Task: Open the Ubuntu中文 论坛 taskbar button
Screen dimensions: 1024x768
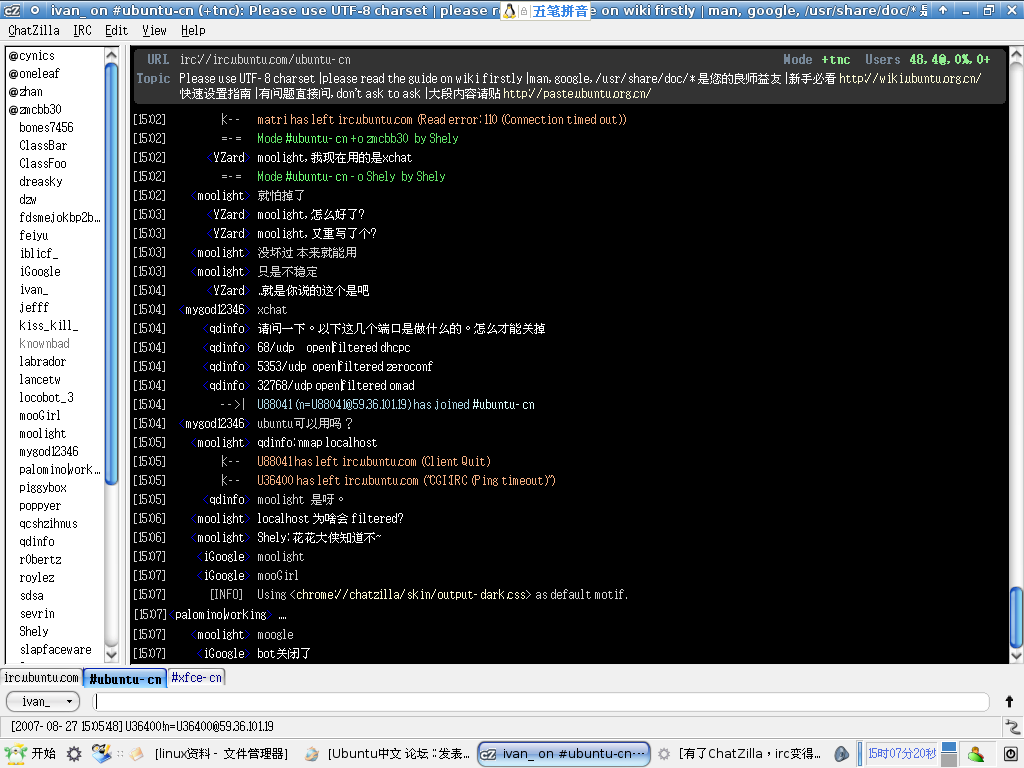Action: coord(388,754)
